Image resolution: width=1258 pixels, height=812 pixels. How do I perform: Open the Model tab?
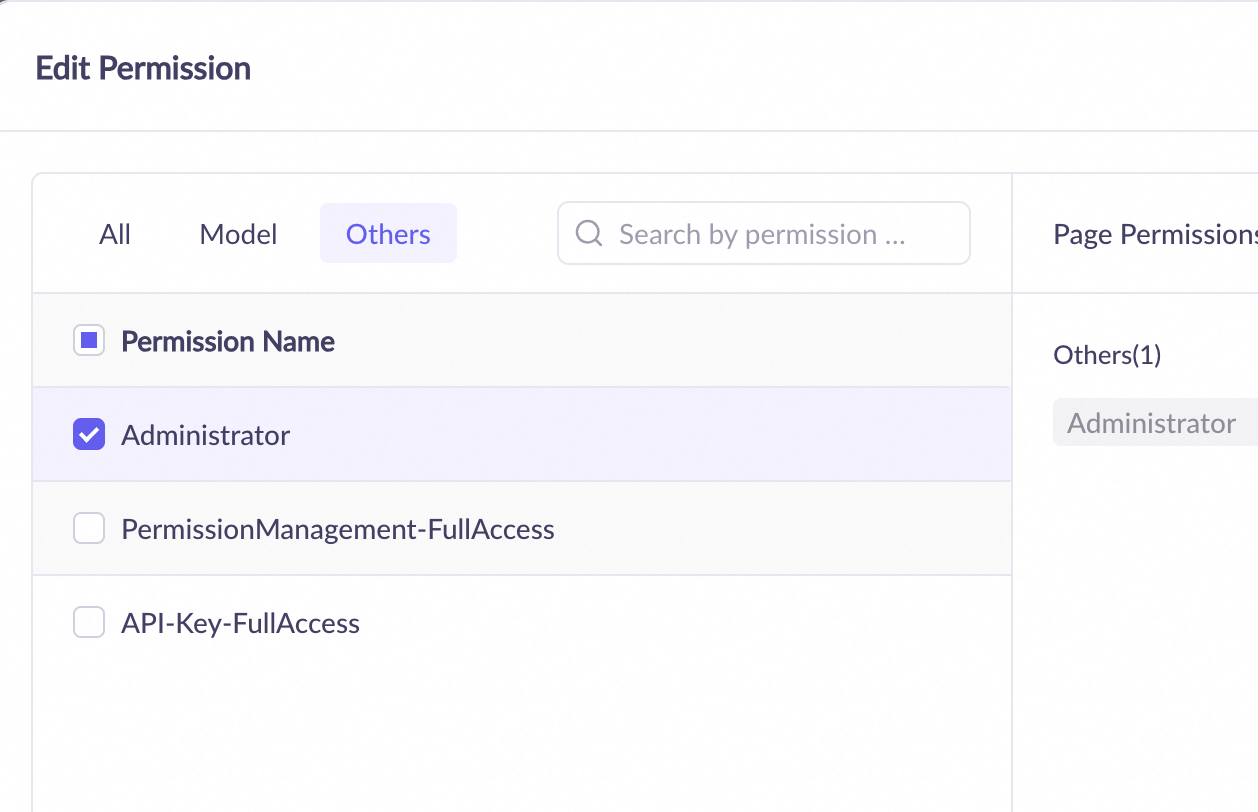point(238,234)
